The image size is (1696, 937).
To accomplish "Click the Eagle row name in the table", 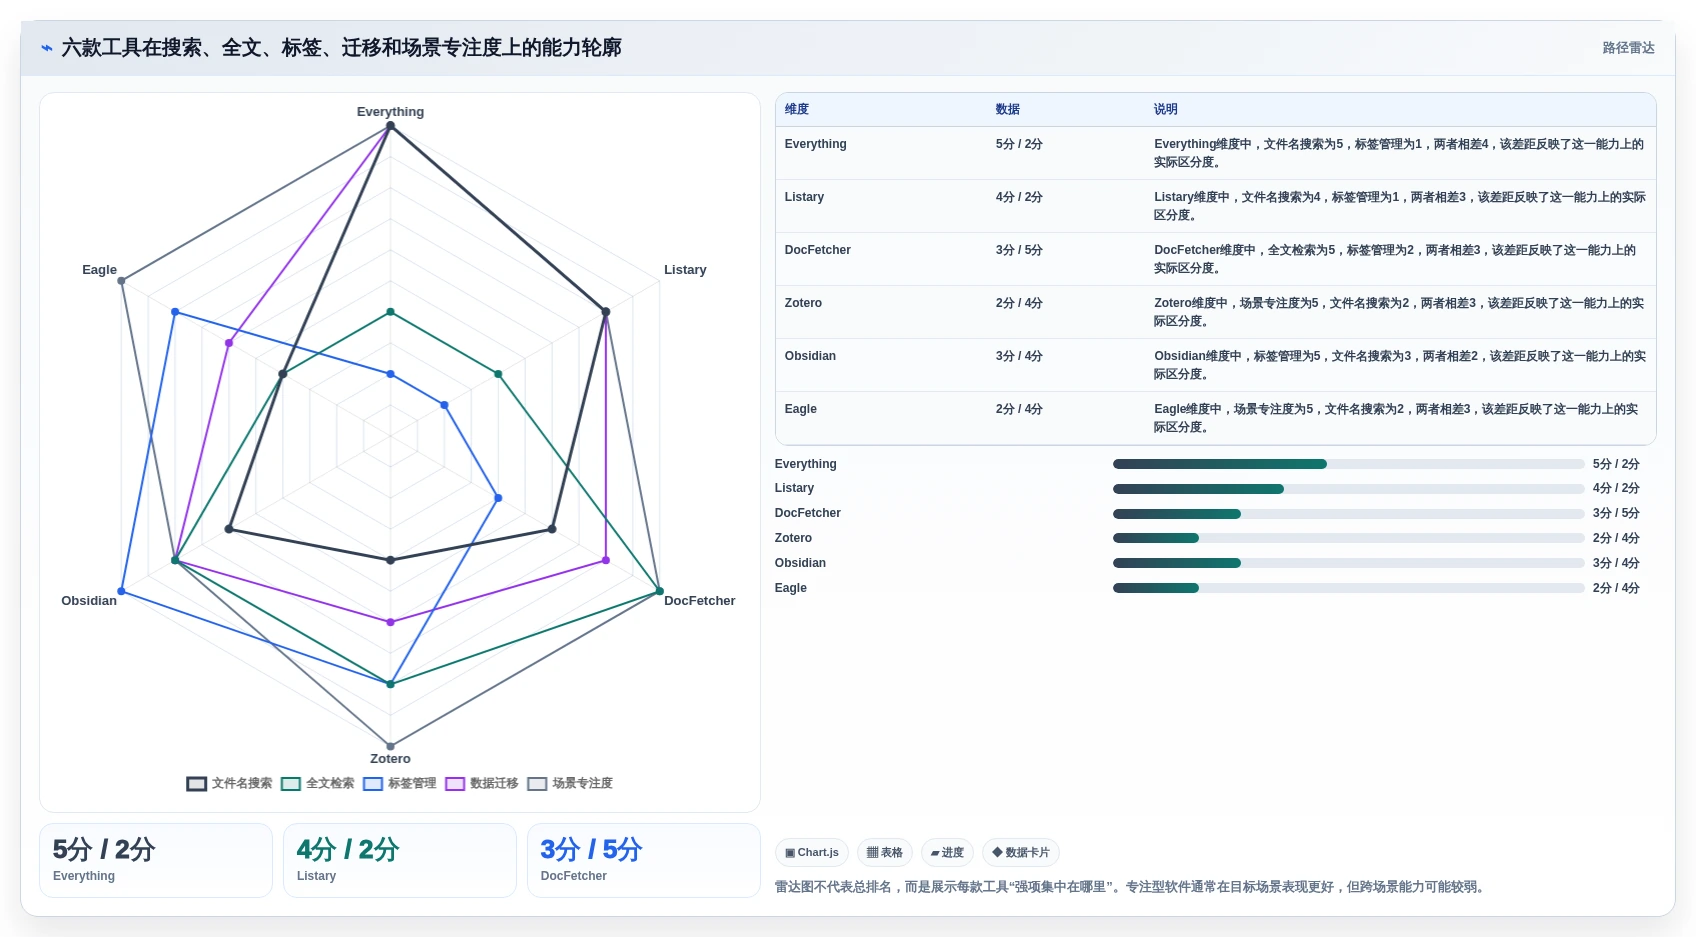I will coord(801,409).
